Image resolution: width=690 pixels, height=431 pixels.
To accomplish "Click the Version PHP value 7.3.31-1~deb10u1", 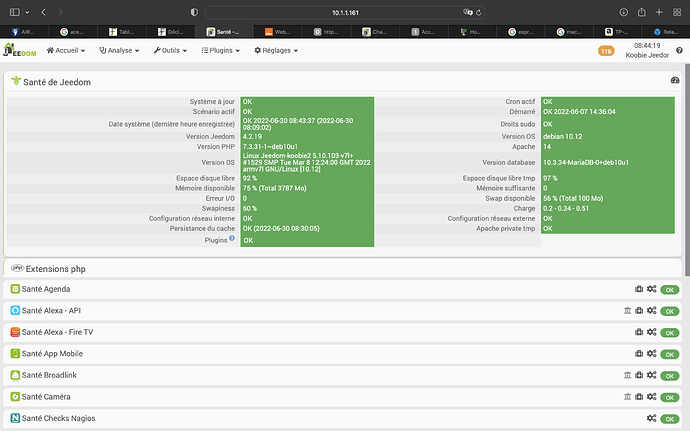I will click(270, 147).
